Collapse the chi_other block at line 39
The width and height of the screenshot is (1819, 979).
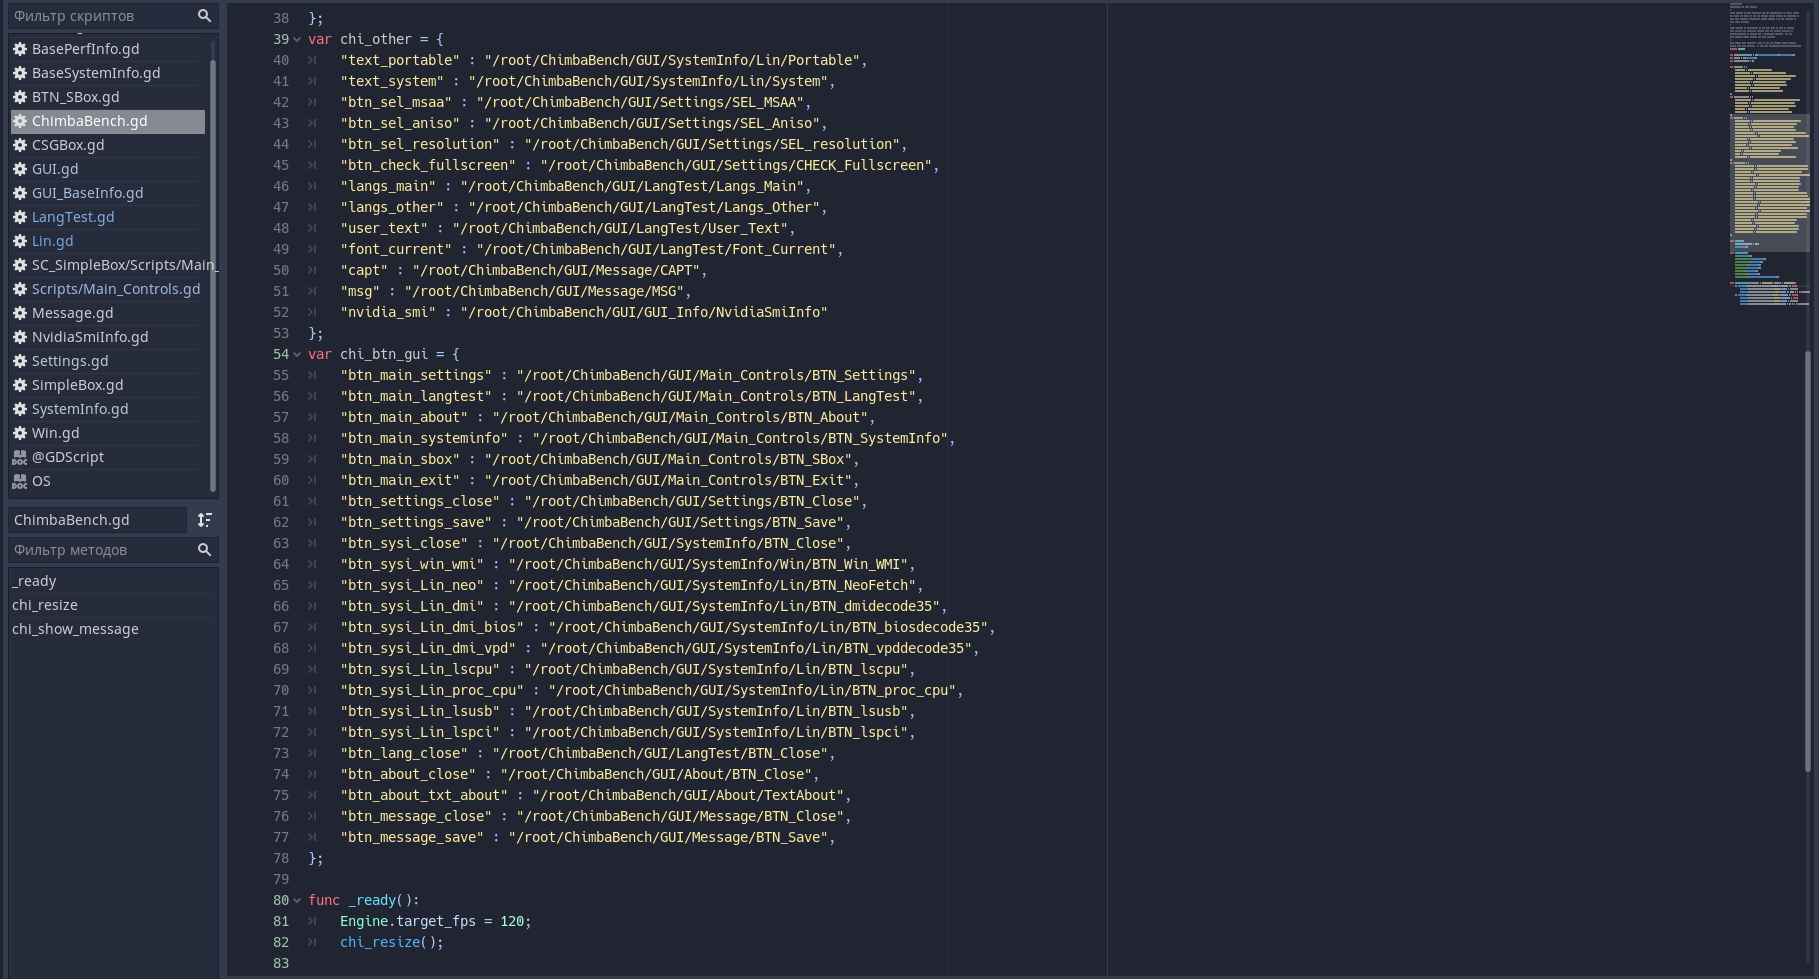[x=297, y=40]
